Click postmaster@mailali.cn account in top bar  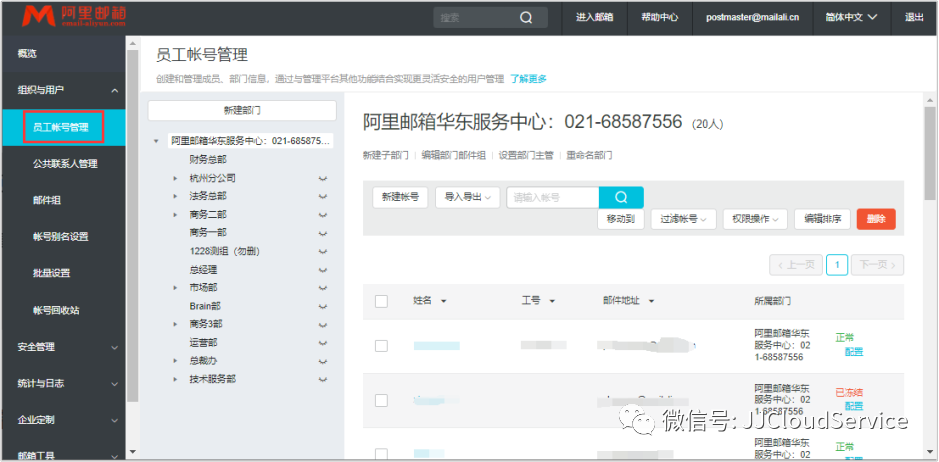pyautogui.click(x=753, y=17)
